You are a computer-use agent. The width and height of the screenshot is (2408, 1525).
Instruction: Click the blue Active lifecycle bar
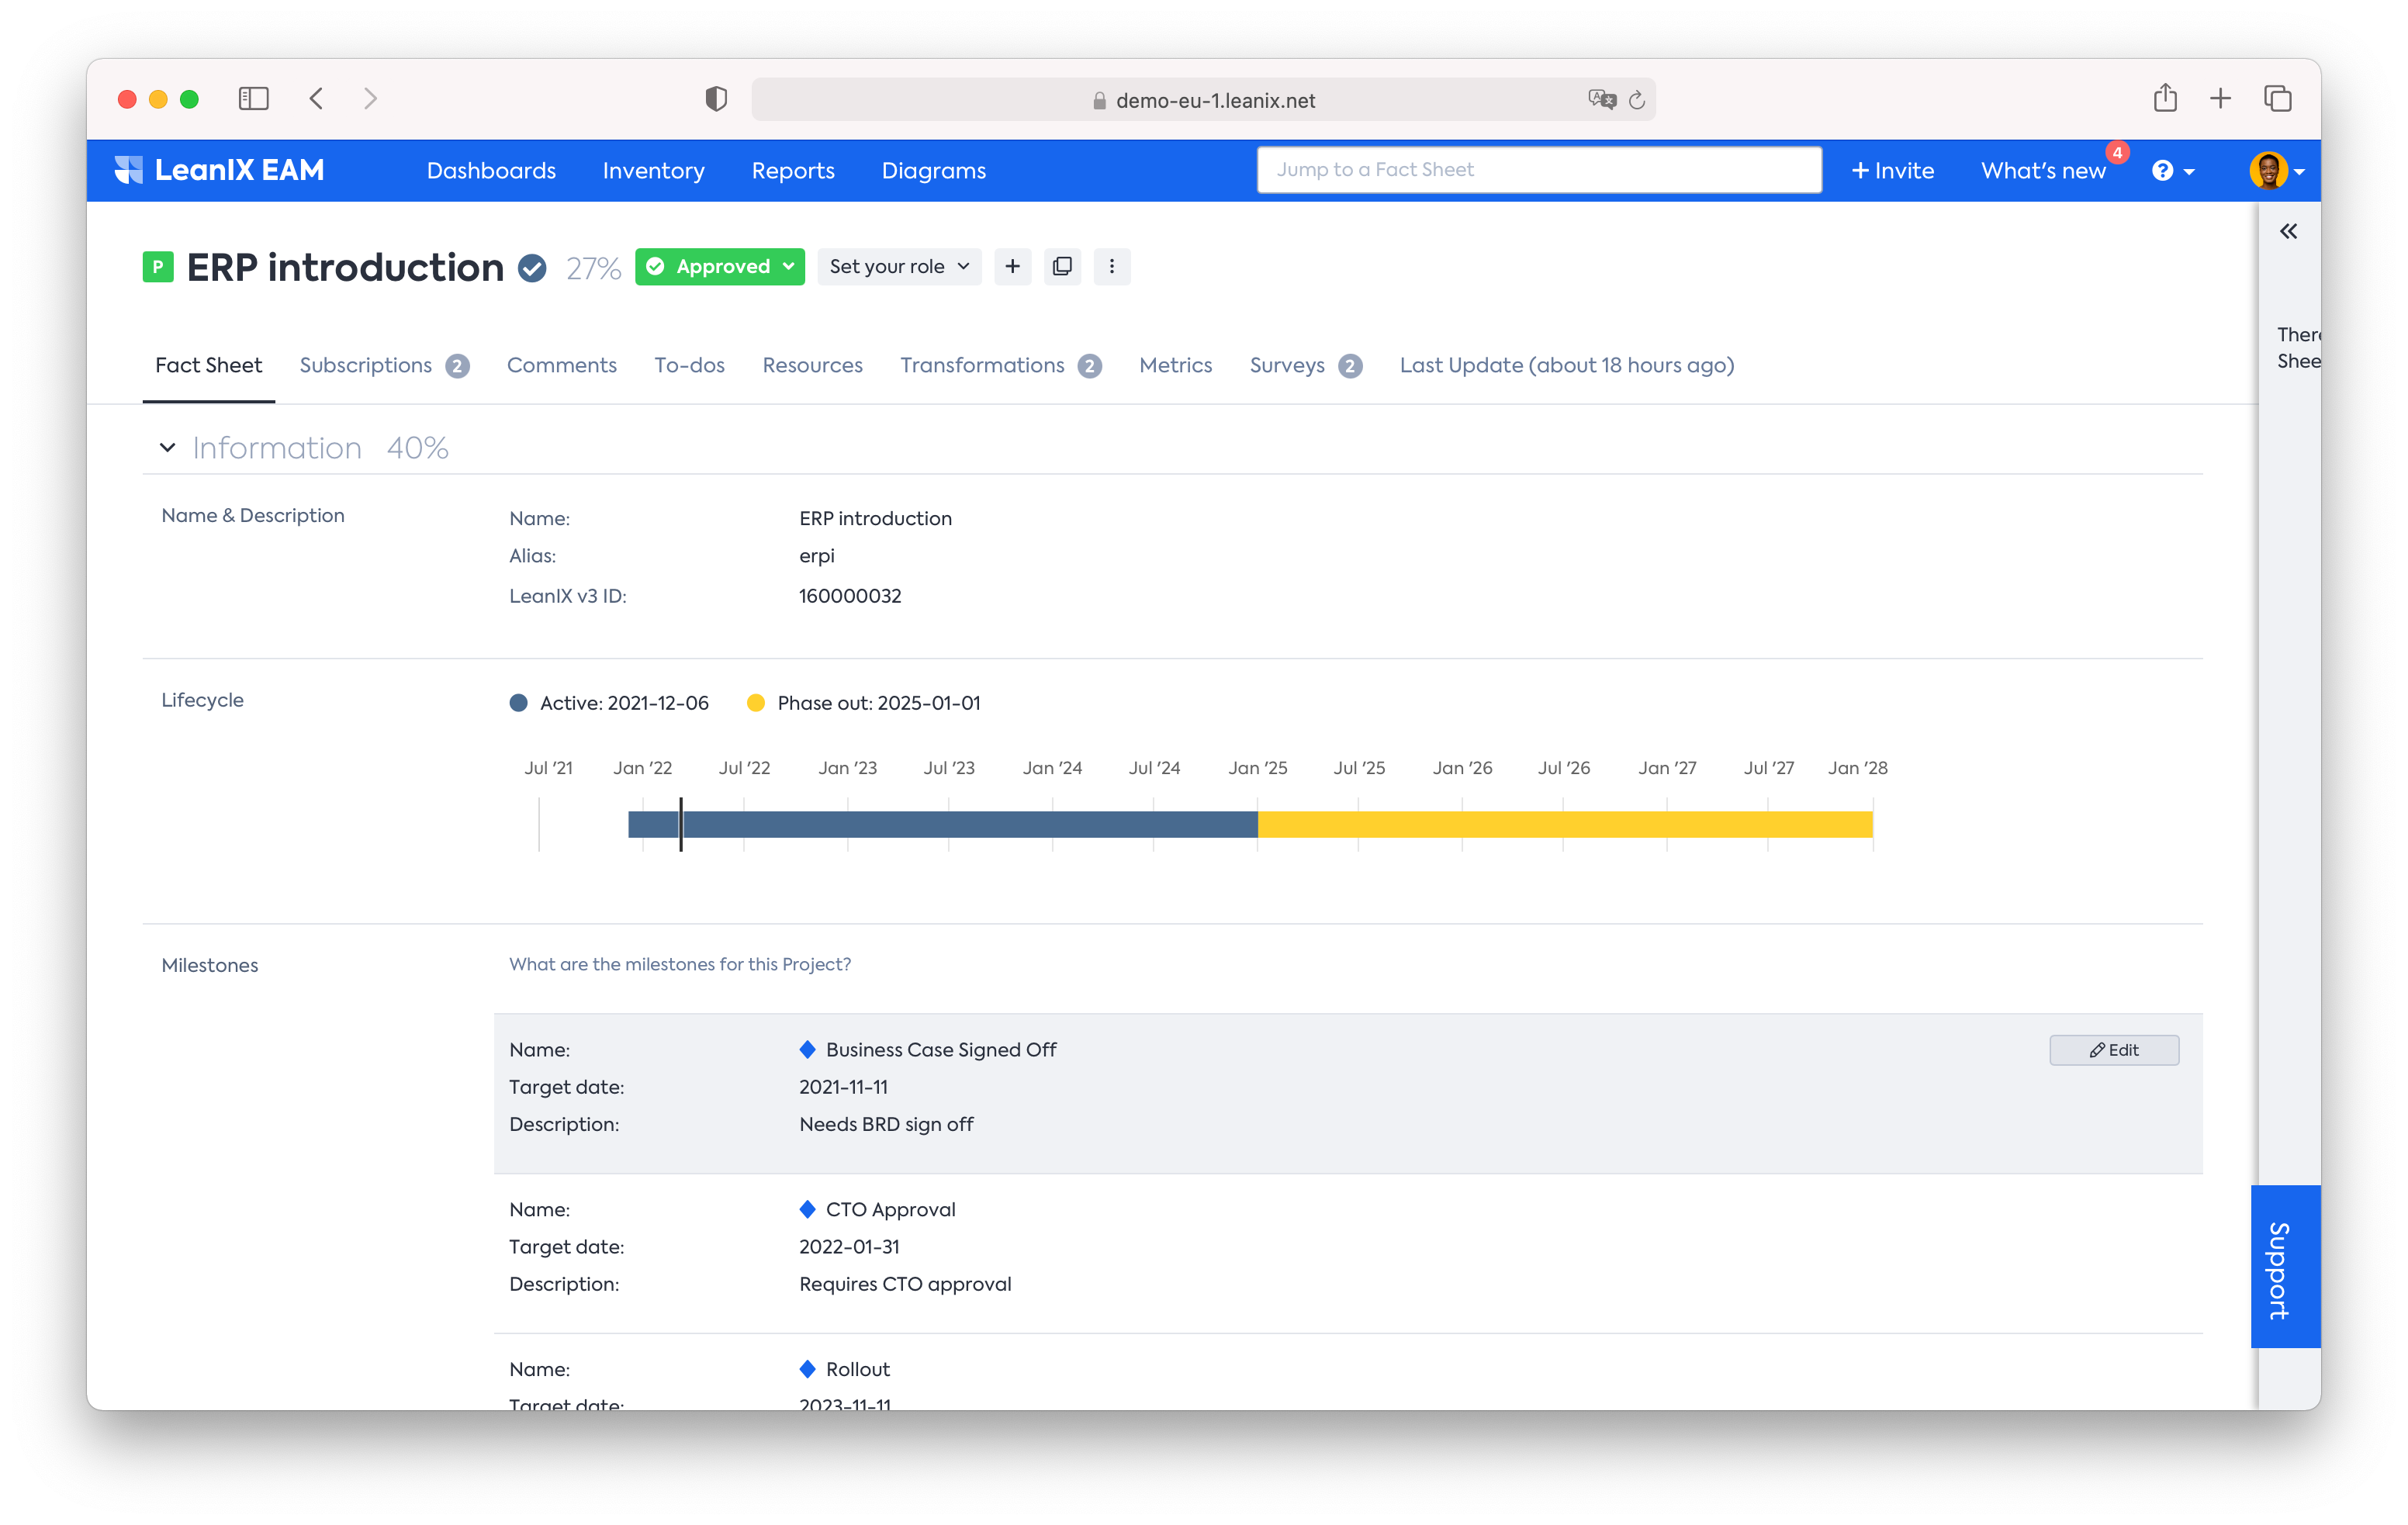[x=942, y=824]
